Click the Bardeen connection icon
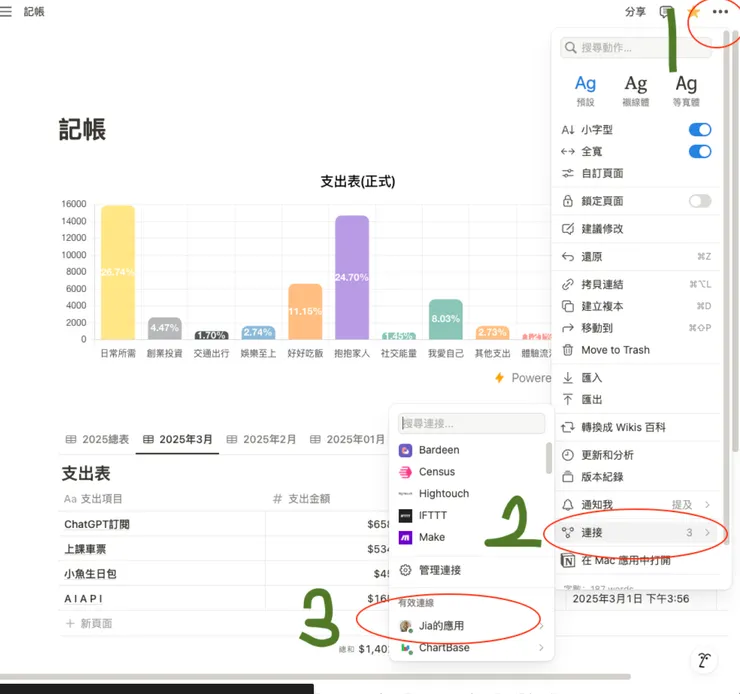This screenshot has height=694, width=740. coord(405,450)
